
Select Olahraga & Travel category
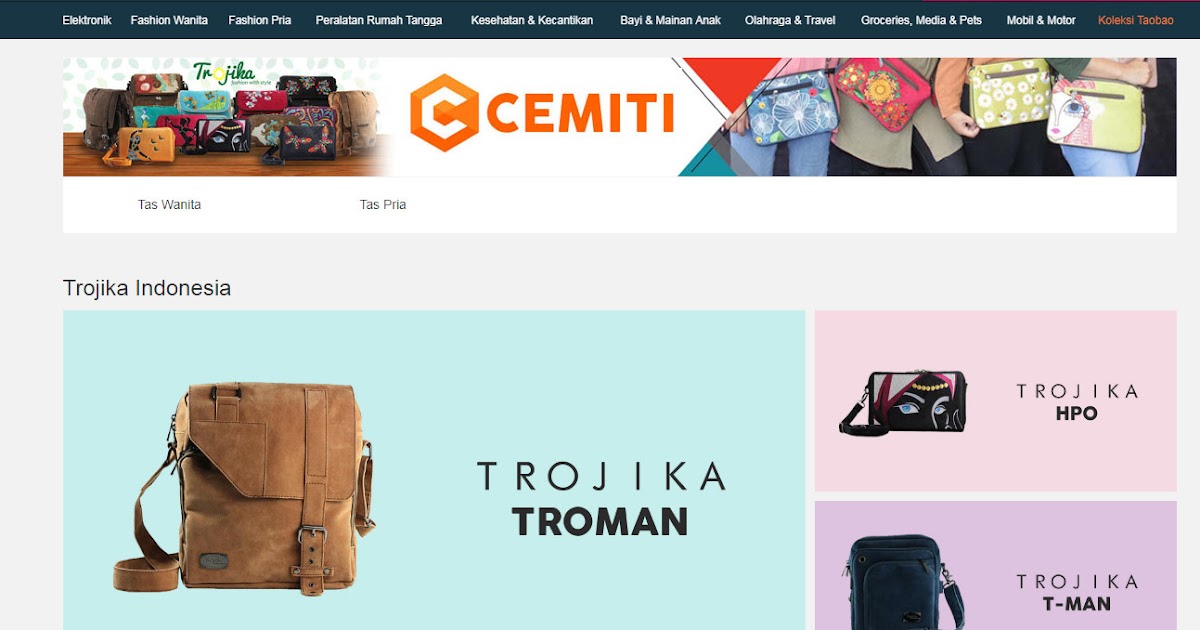point(791,20)
